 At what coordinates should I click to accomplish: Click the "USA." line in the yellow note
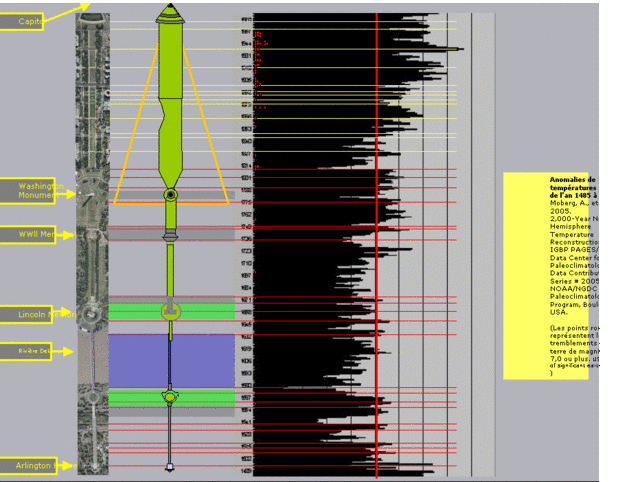(558, 312)
